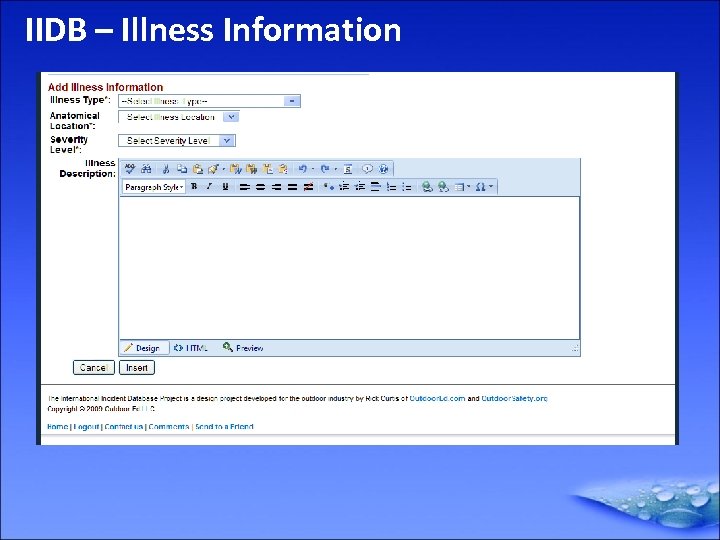Insert a horizontal rule

click(376, 187)
